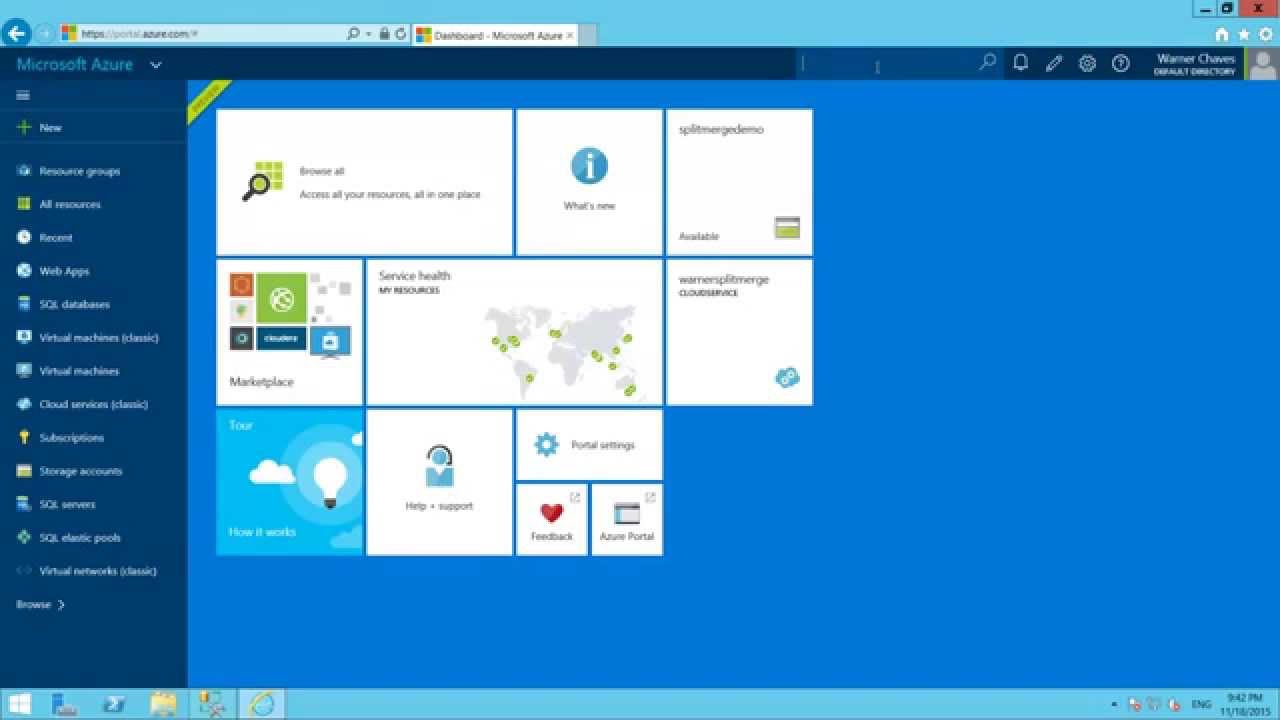1280x720 pixels.
Task: Open Recent clock icon
Action: click(23, 237)
